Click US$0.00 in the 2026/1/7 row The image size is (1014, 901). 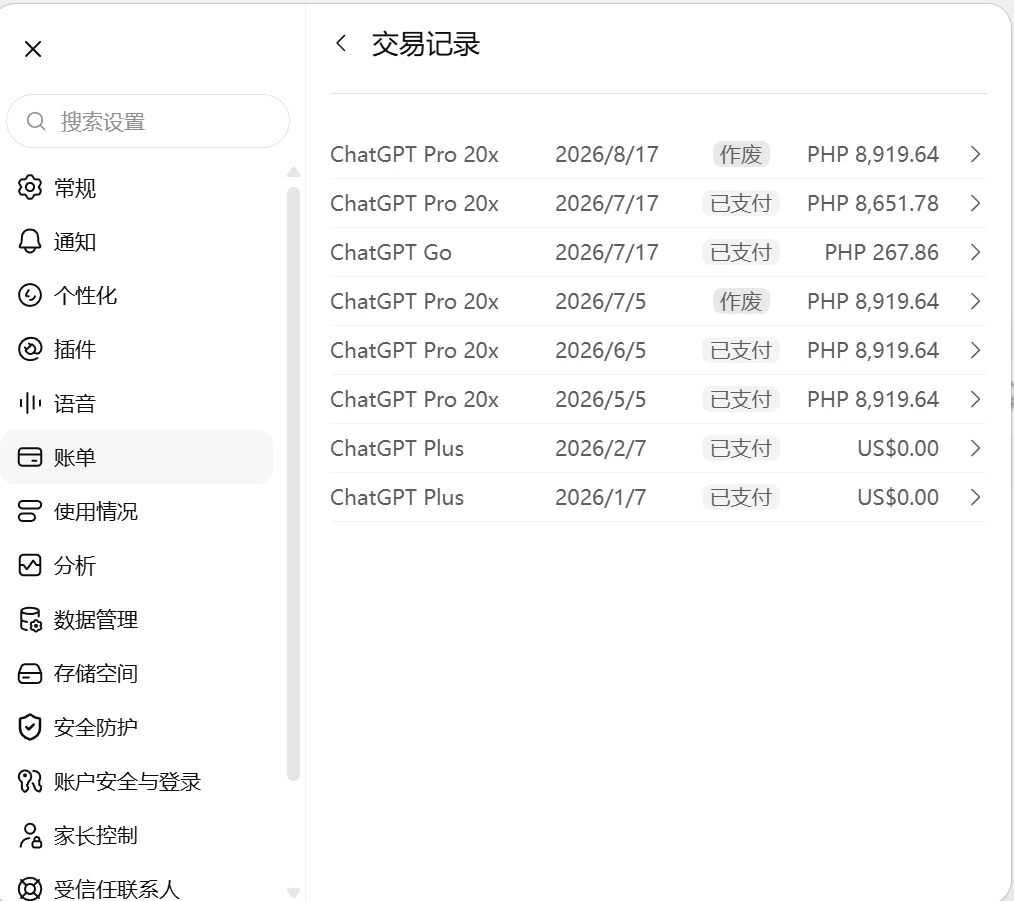tap(898, 497)
